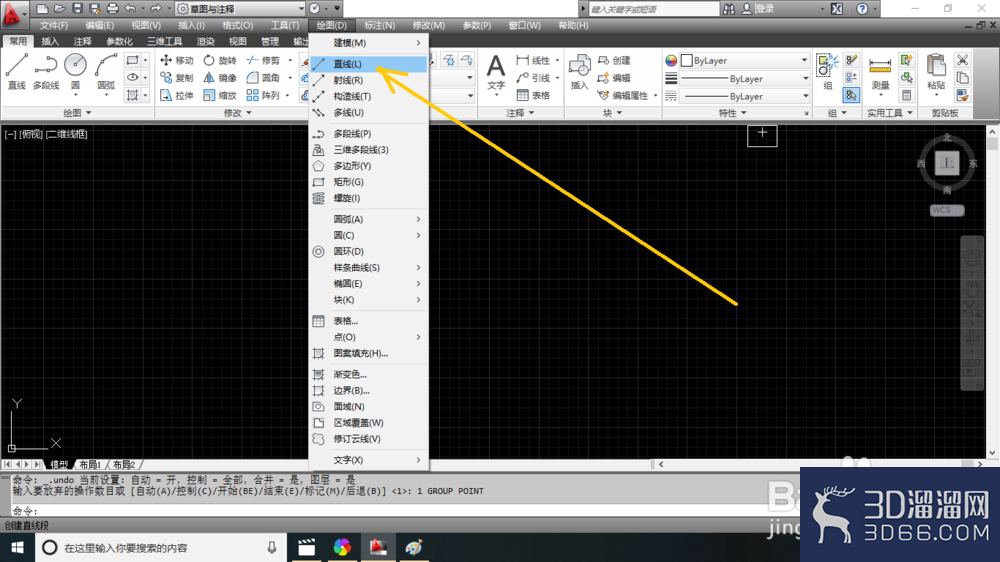
Task: Open the 草图与注释 workspace dropdown
Action: click(240, 9)
